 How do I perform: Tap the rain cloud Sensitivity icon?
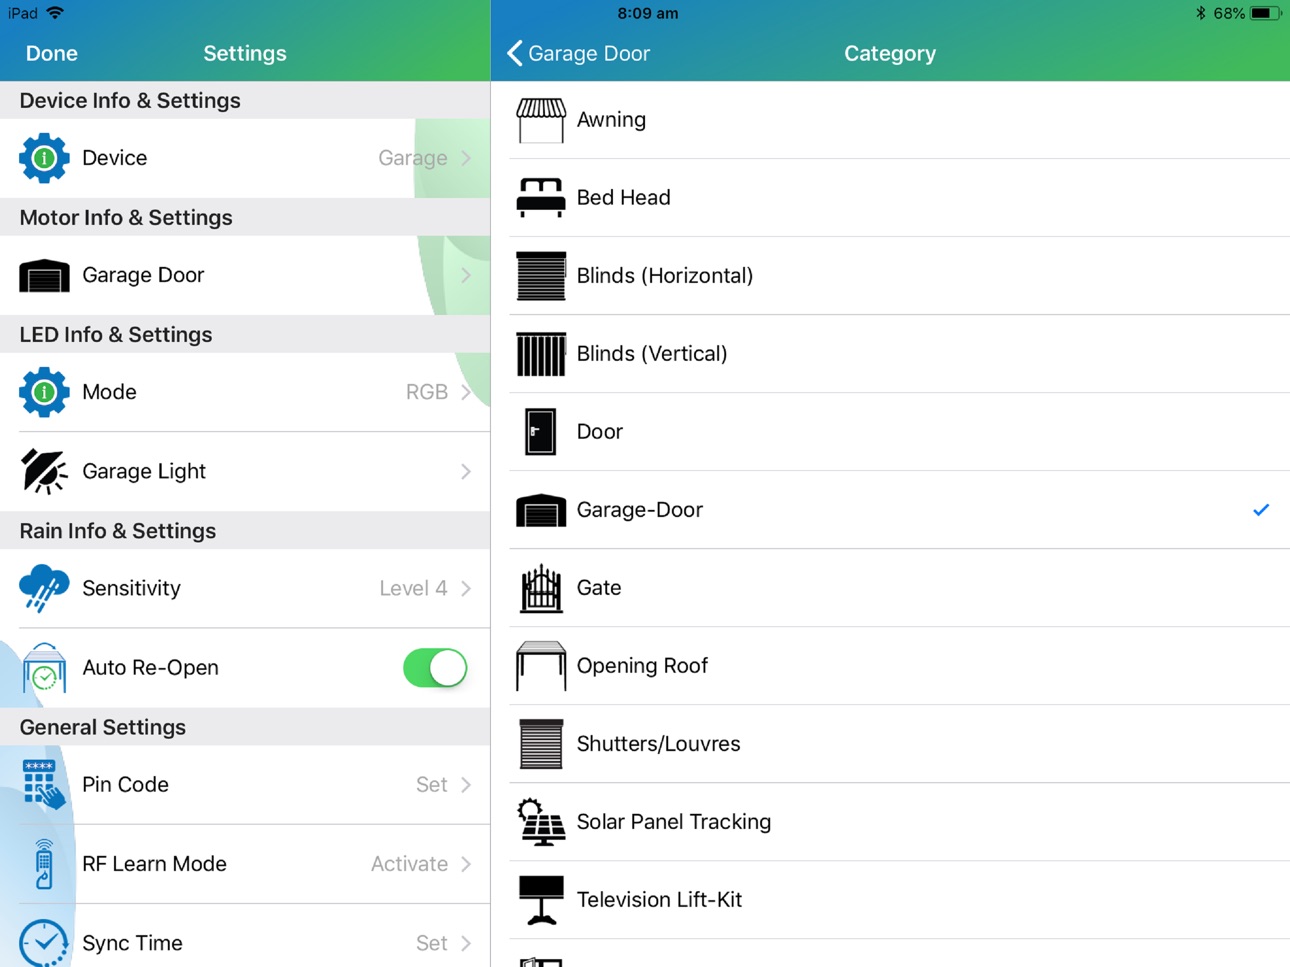point(44,588)
